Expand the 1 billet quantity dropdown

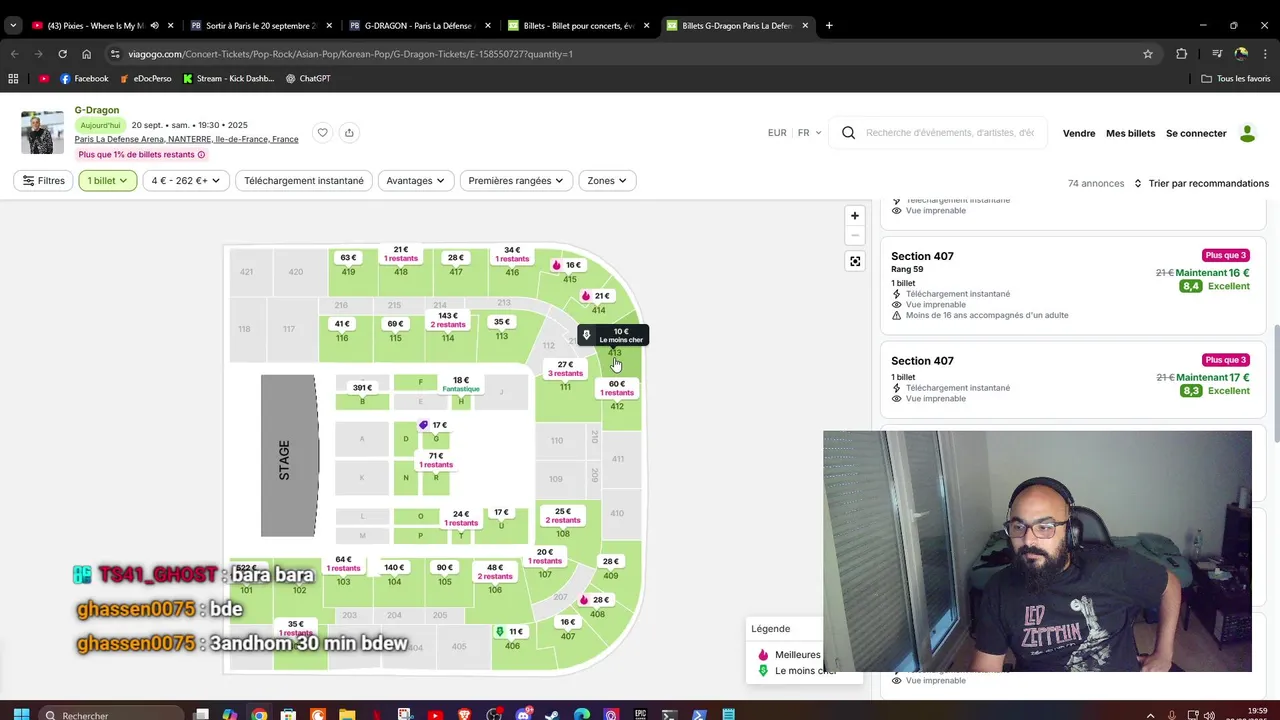pyautogui.click(x=107, y=181)
